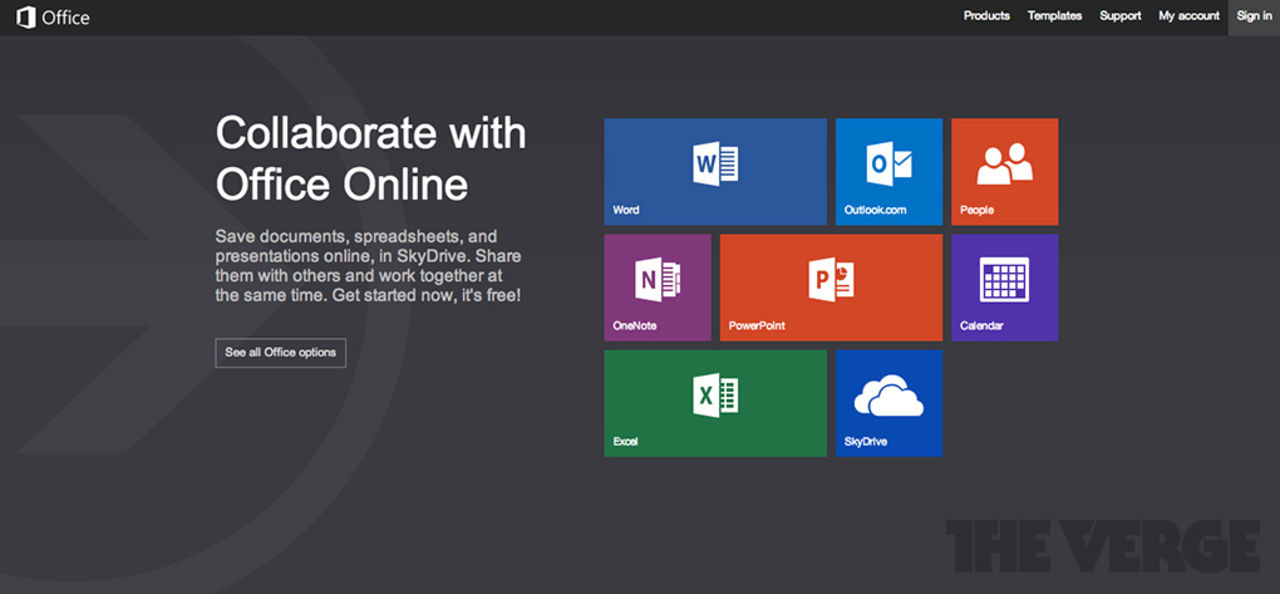Click the Office logo
The height and width of the screenshot is (594, 1280).
click(x=51, y=16)
